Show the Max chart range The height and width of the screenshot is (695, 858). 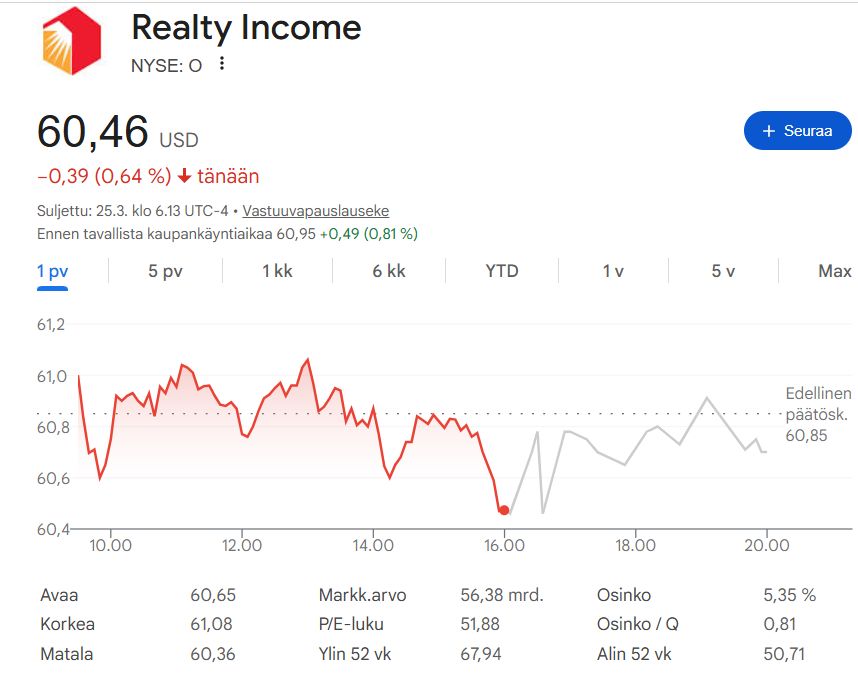tap(834, 271)
